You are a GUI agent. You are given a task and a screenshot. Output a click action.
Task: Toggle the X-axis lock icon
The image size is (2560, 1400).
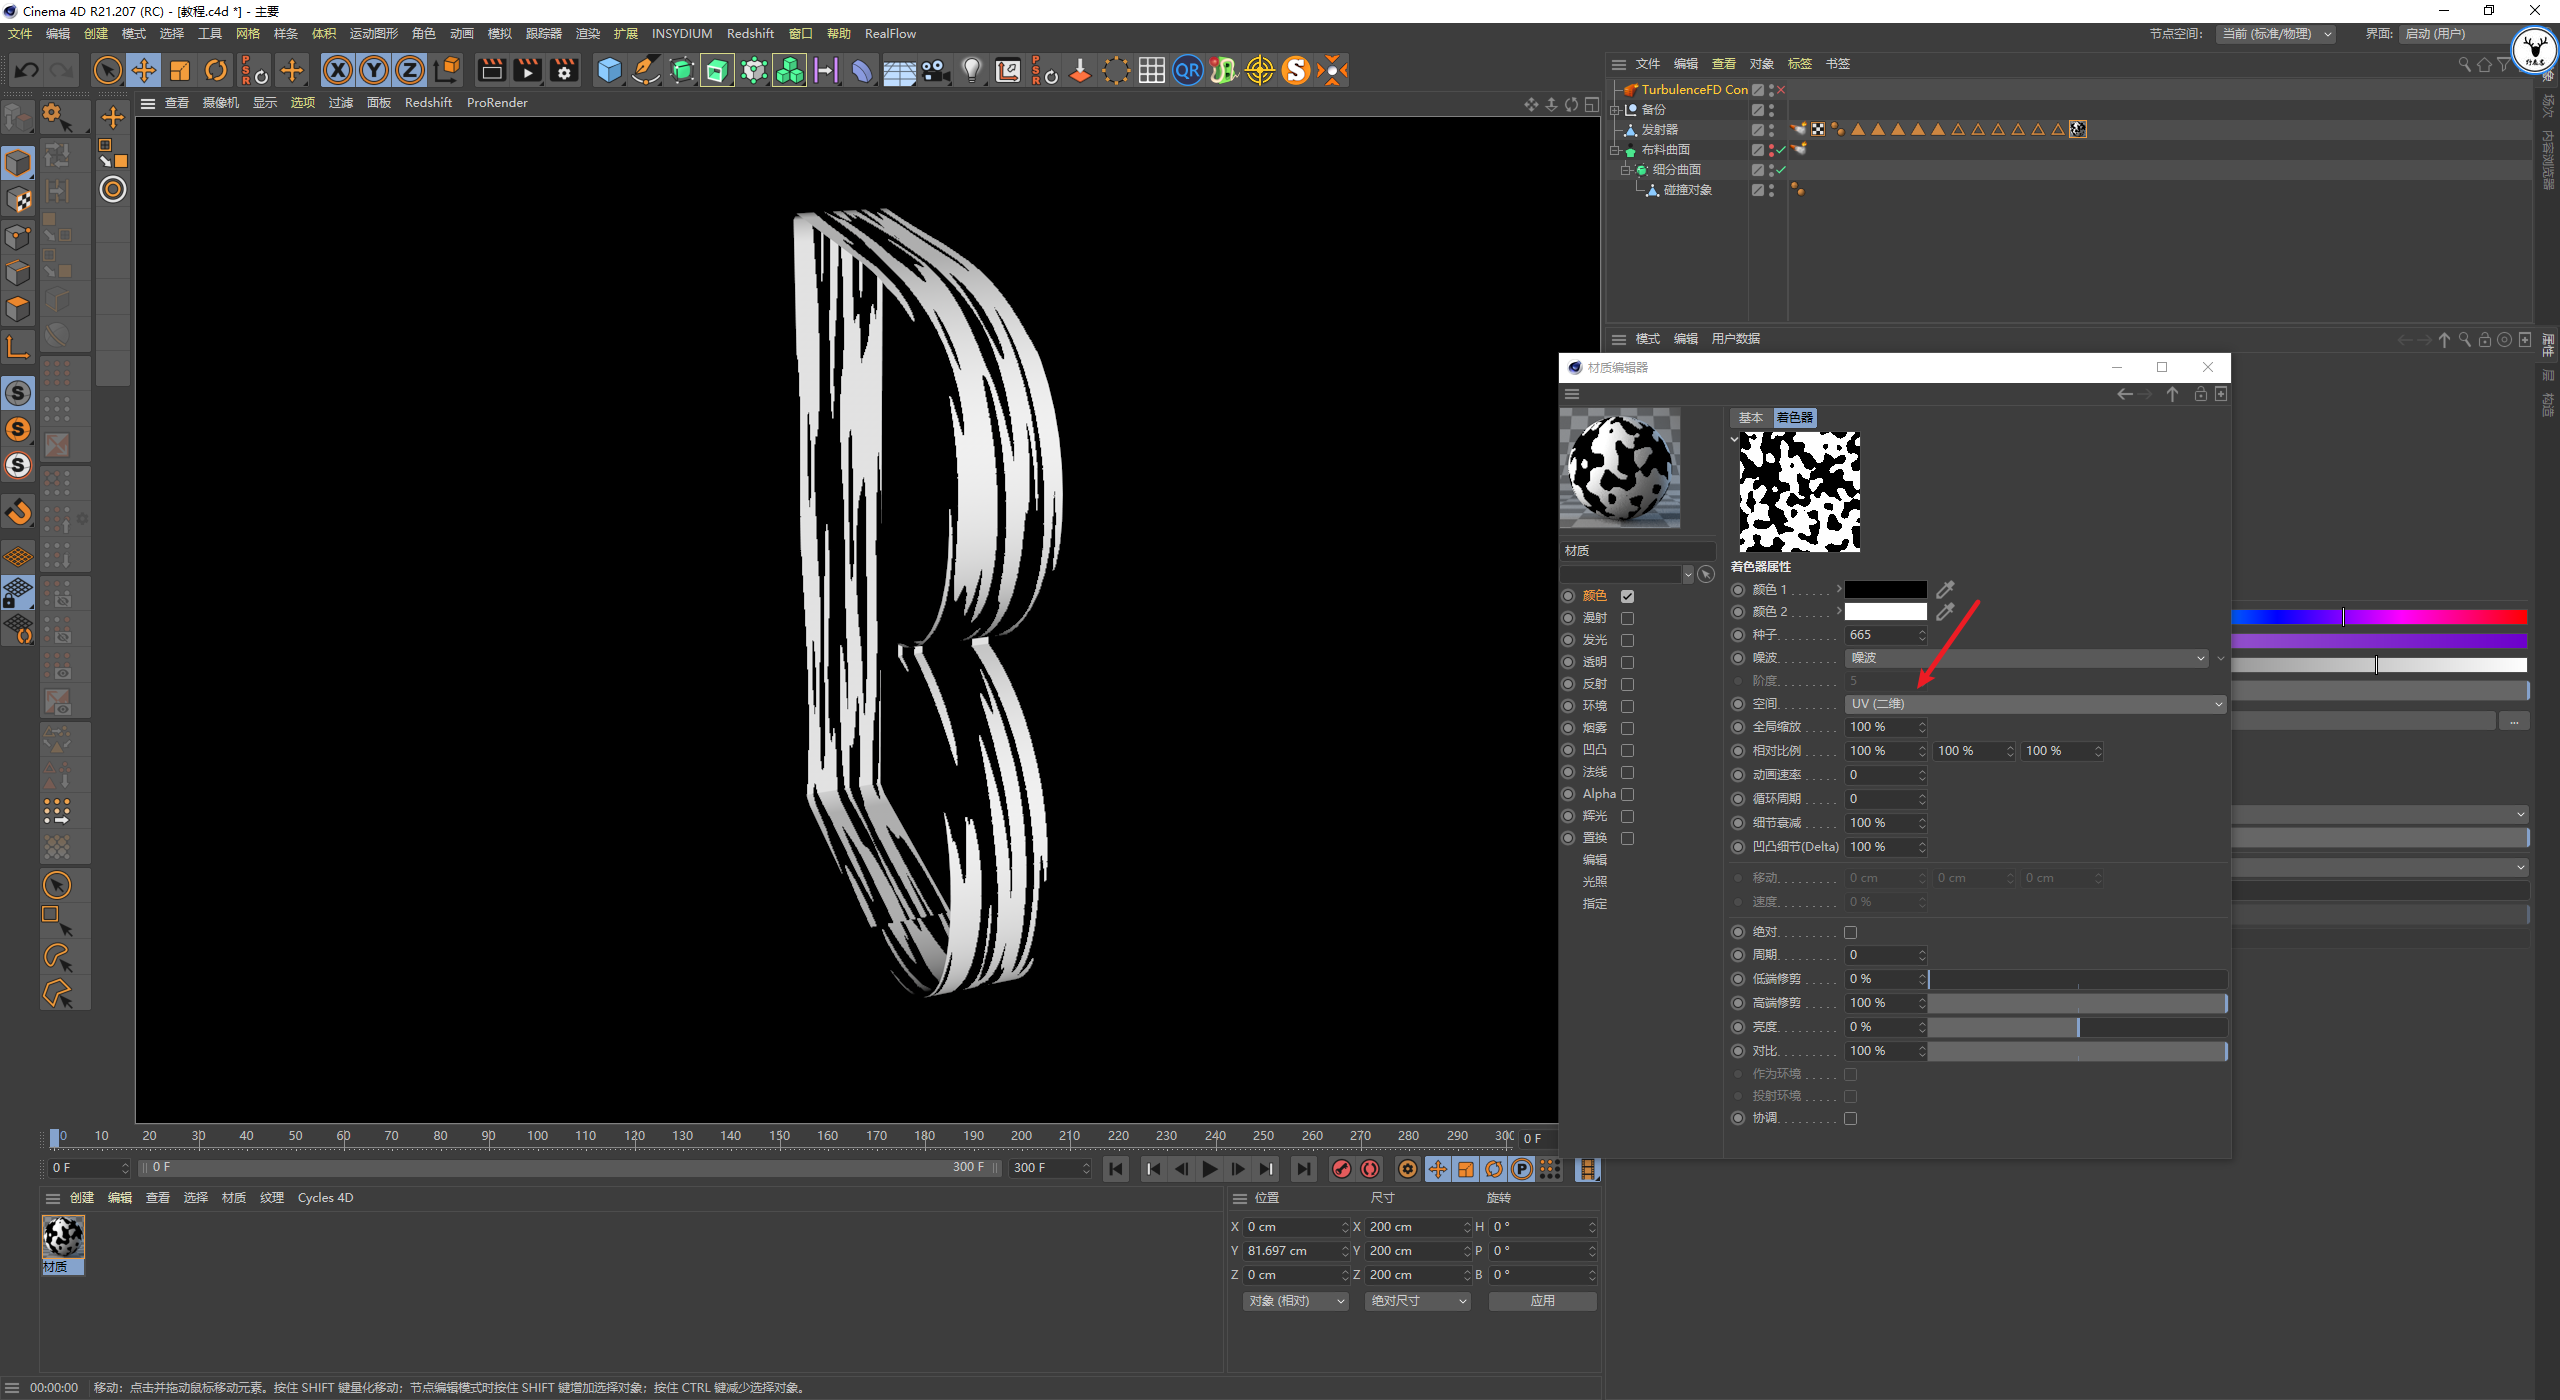point(338,70)
